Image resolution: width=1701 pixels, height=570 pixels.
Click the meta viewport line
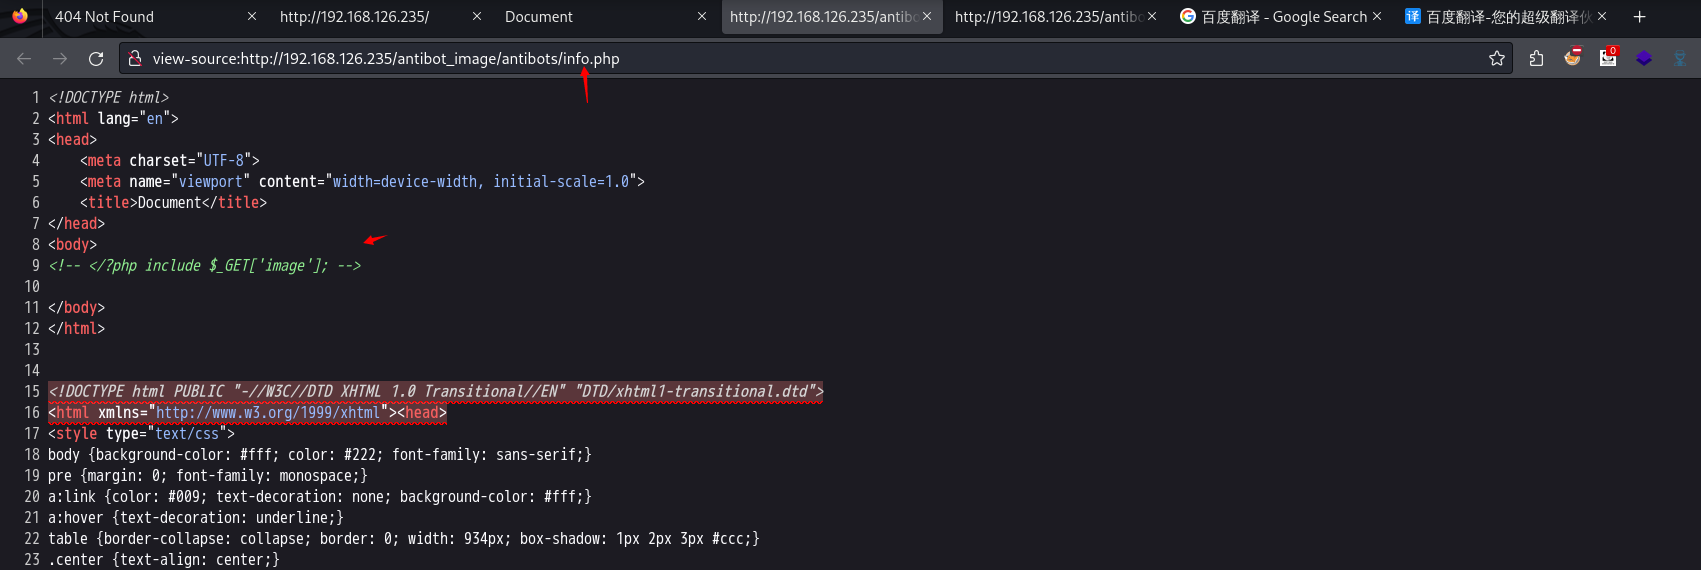pyautogui.click(x=362, y=182)
